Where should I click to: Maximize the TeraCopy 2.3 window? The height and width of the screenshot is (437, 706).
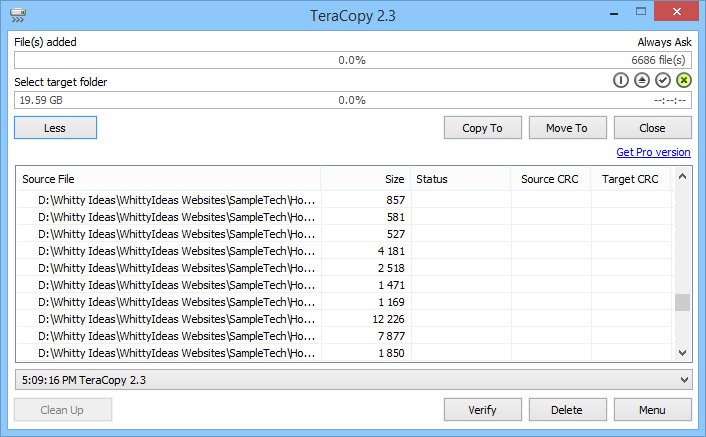pyautogui.click(x=641, y=12)
